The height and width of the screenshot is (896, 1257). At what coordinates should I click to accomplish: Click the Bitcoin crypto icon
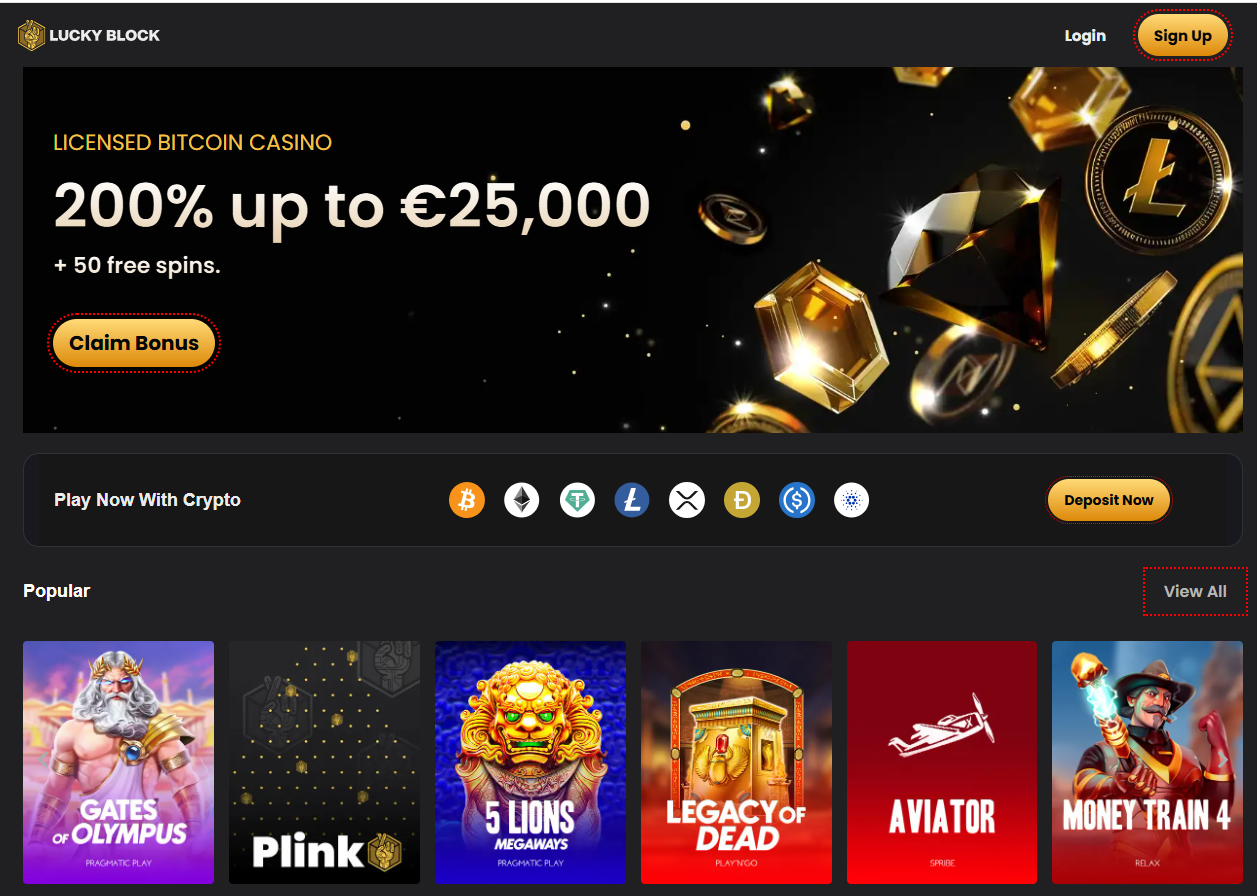click(x=467, y=499)
